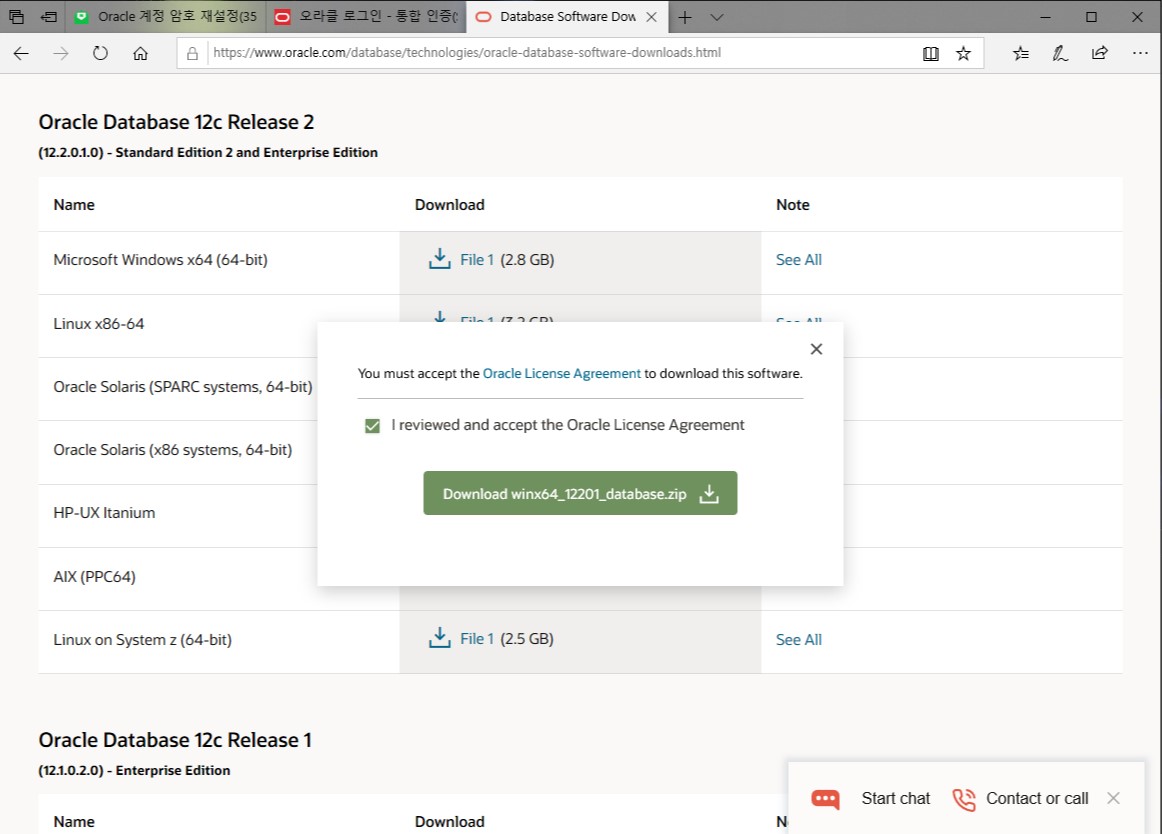
Task: Click Oracle Solaris (SPARC systems, 64-bit) text
Action: (183, 387)
